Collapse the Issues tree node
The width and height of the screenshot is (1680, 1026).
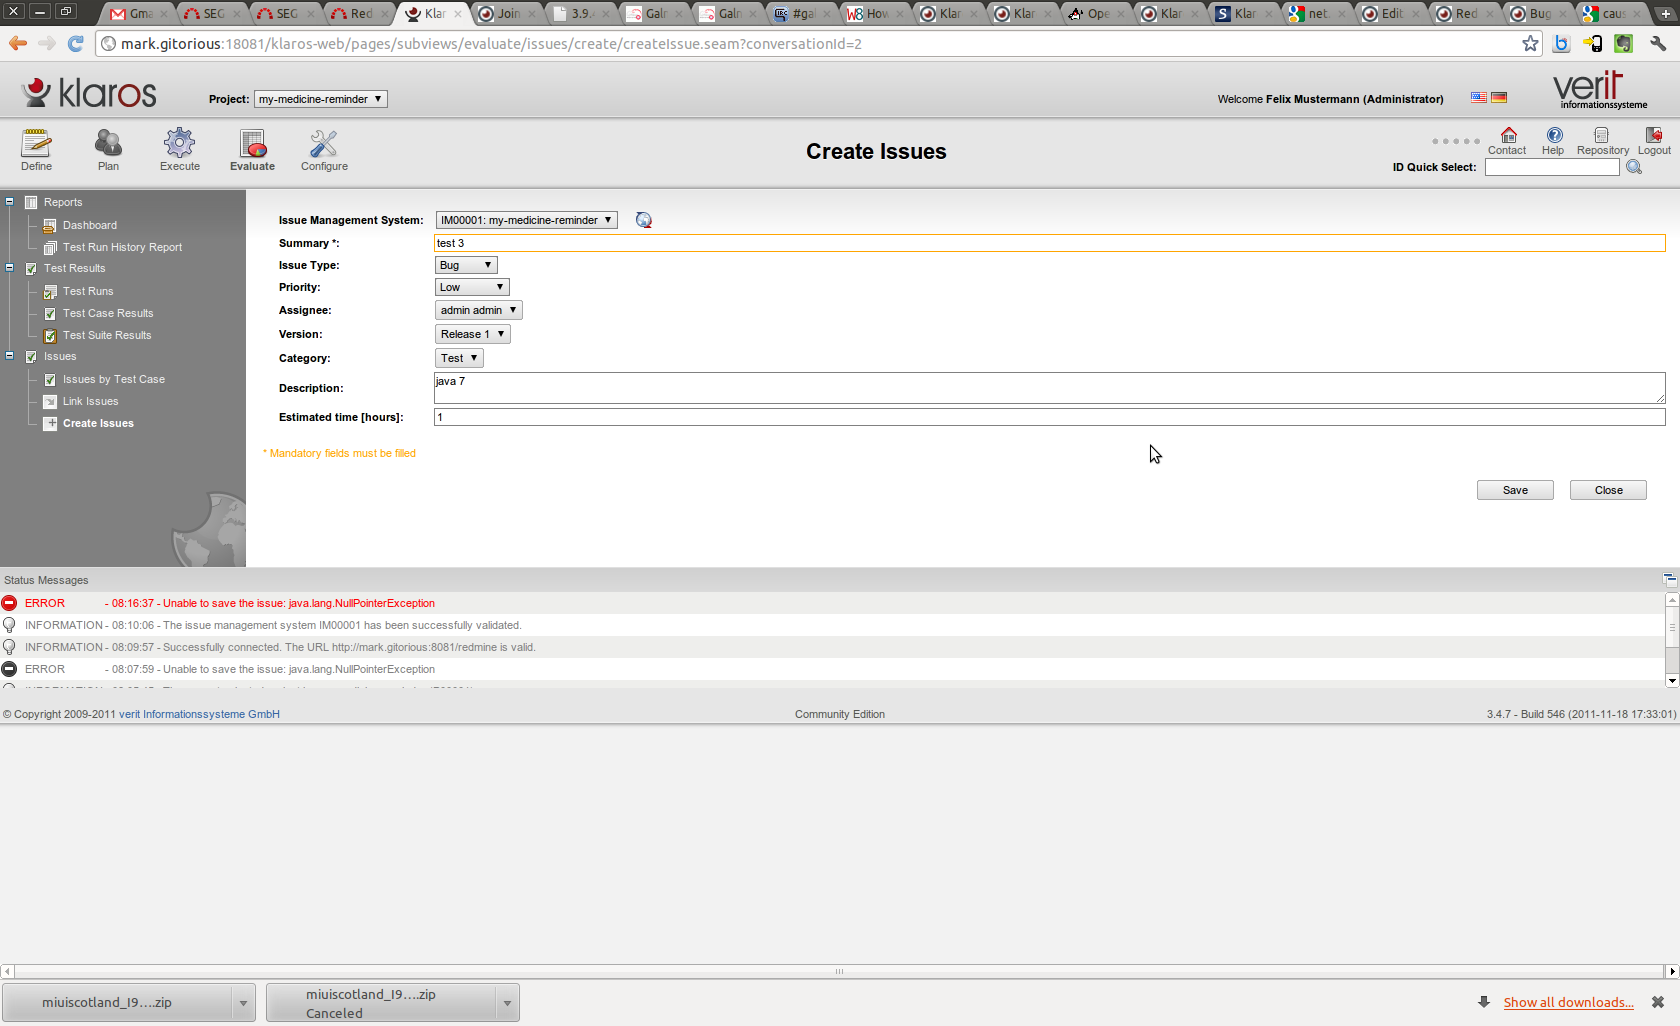point(10,356)
